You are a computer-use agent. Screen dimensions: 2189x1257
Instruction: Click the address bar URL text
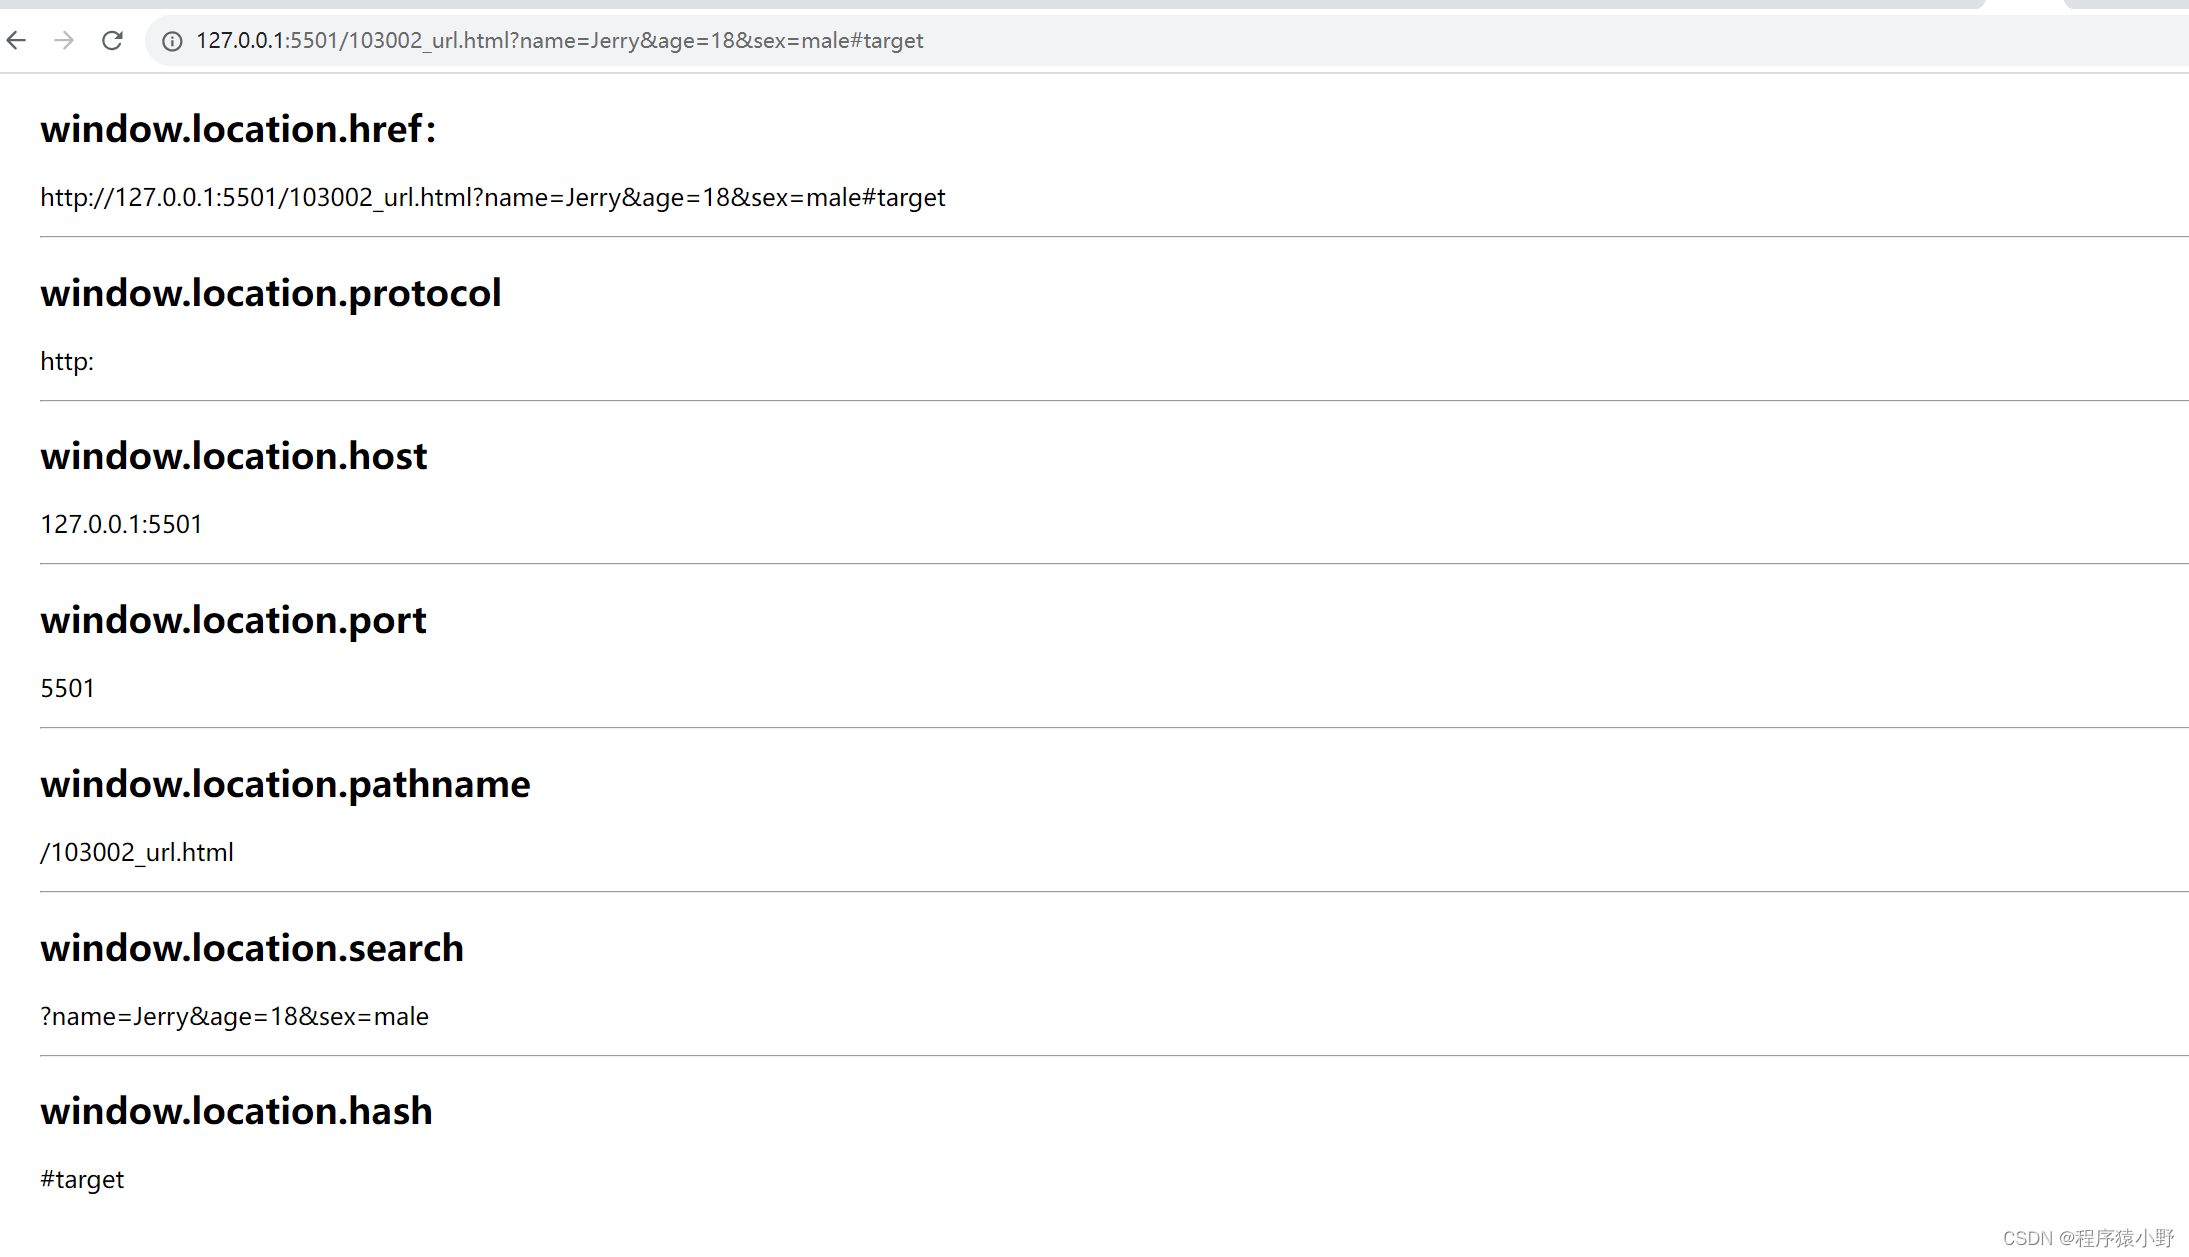tap(559, 41)
